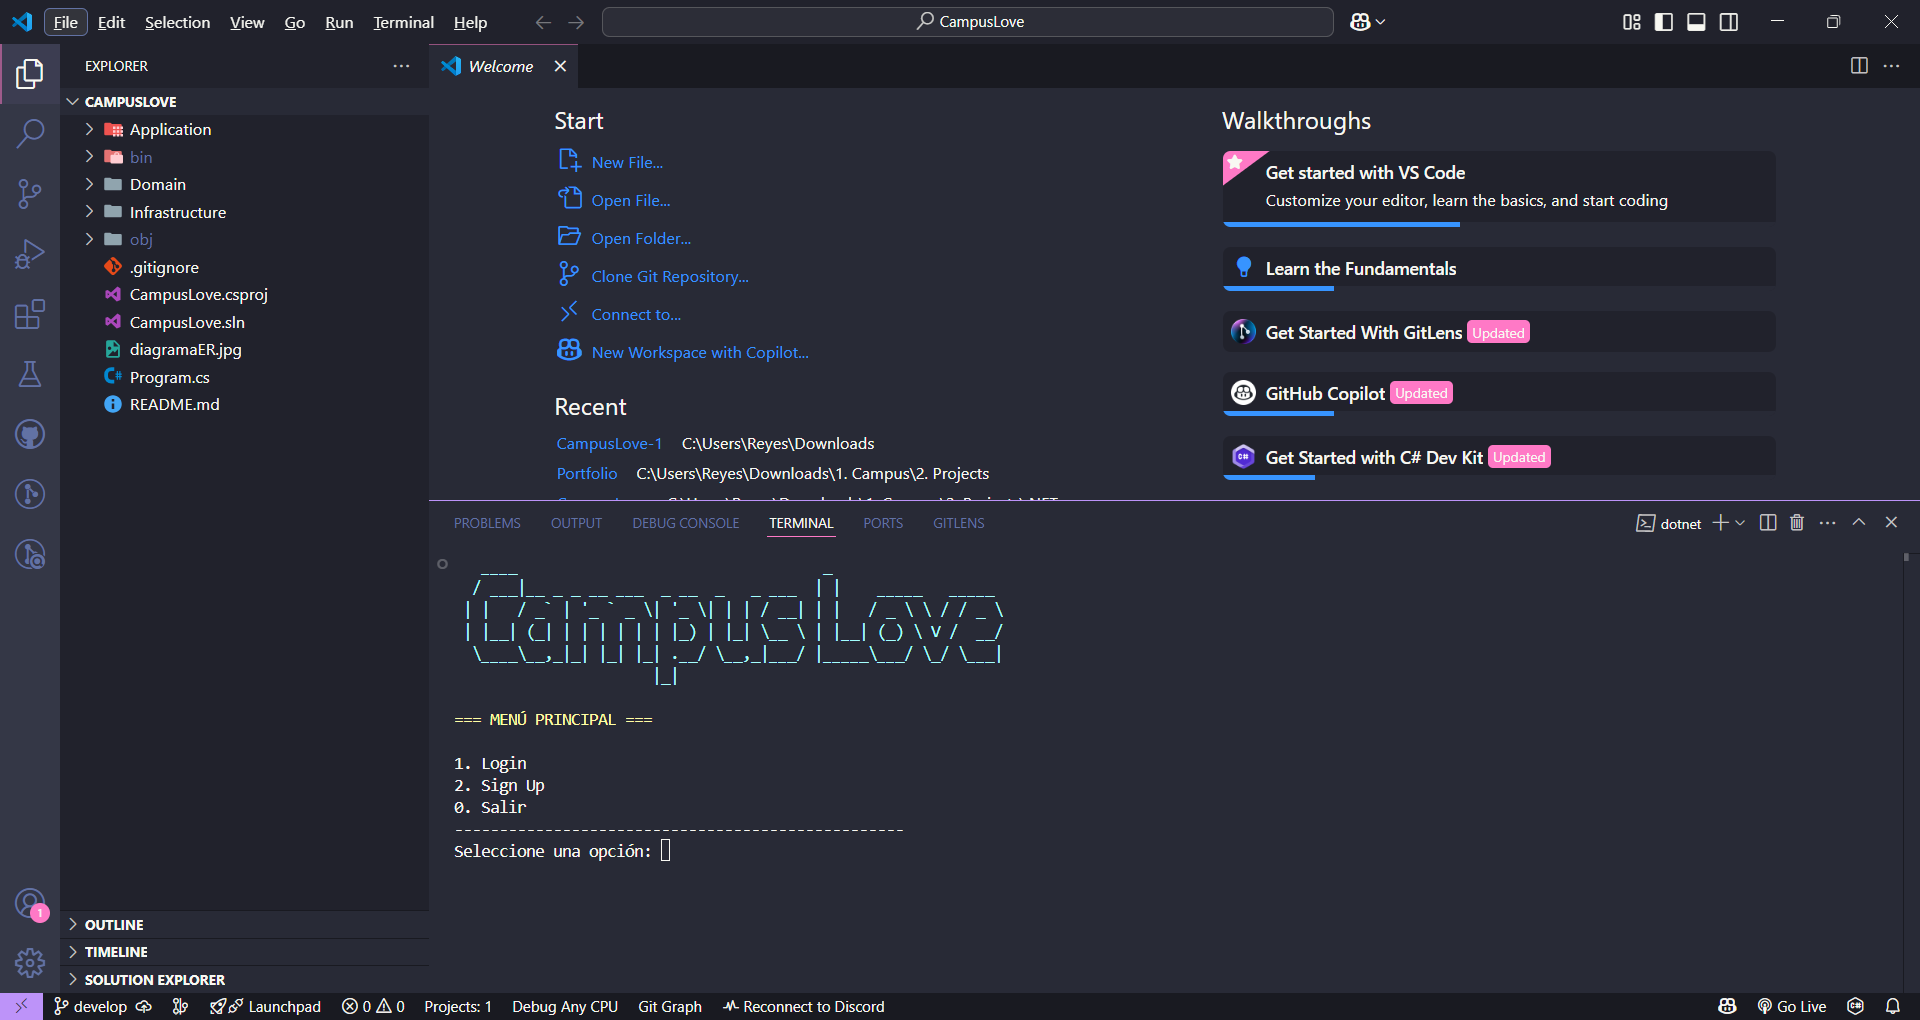Open CampusLove-1 from Recent list

(x=609, y=443)
